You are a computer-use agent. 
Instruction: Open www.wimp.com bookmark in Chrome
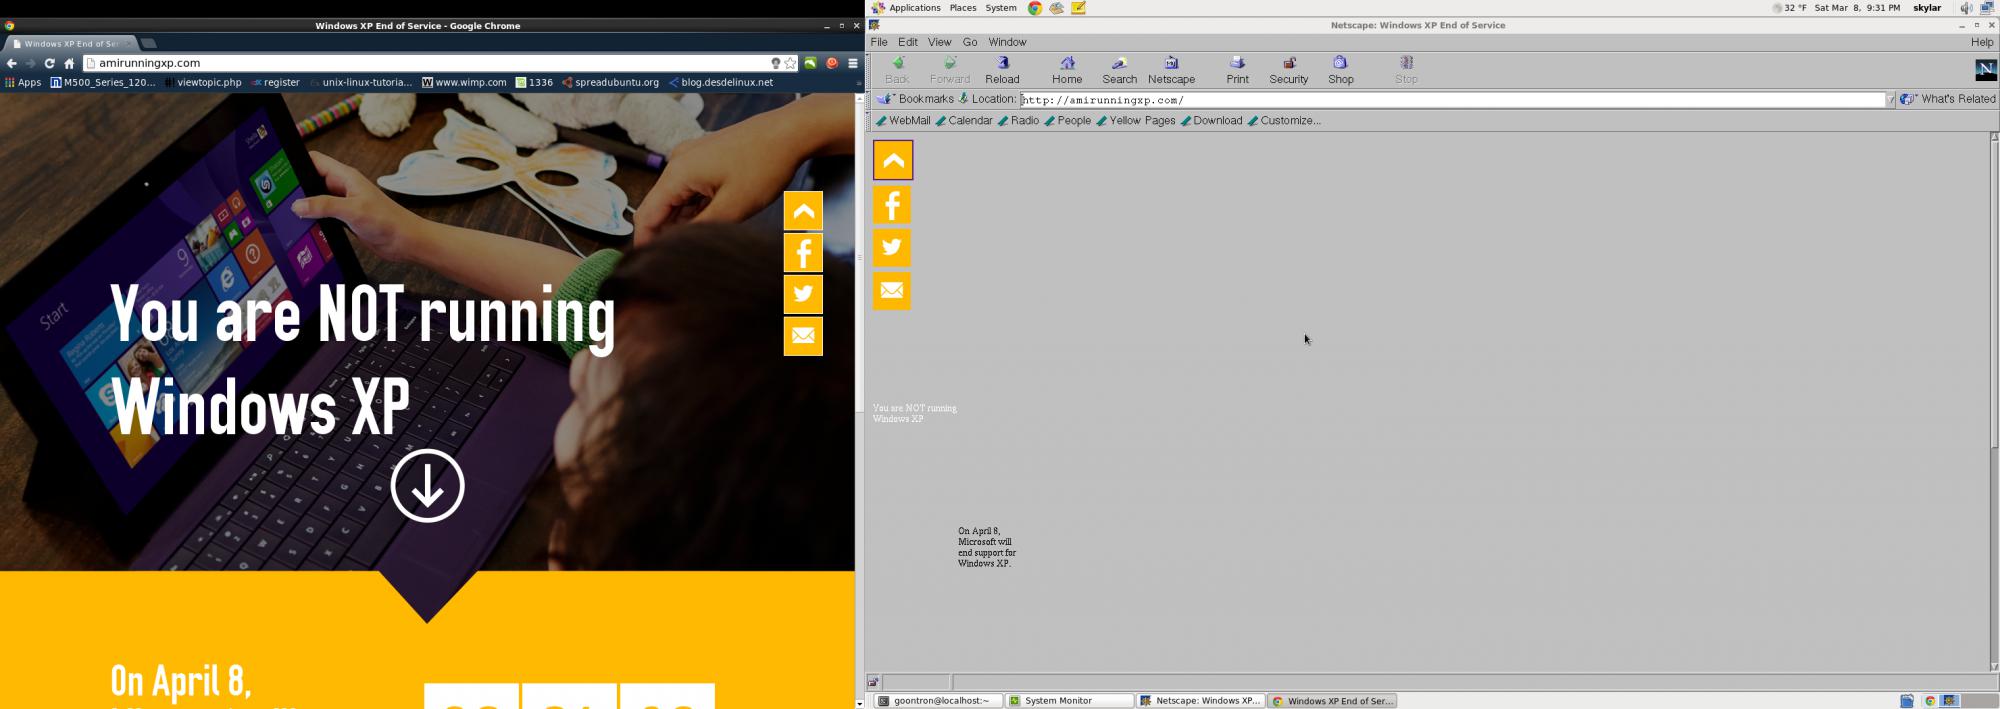pyautogui.click(x=464, y=83)
